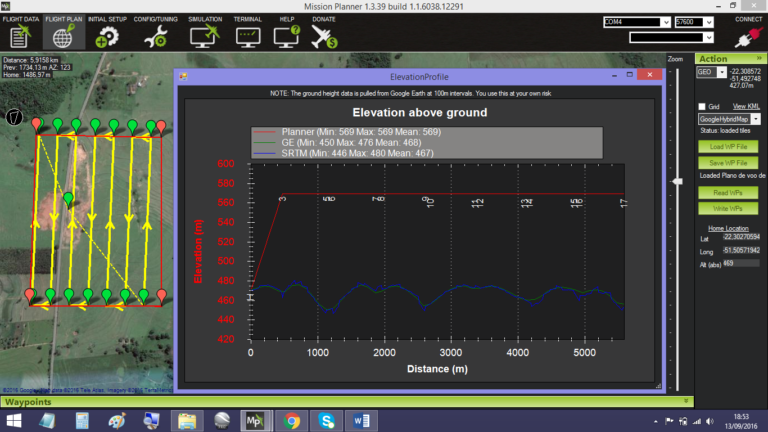Image resolution: width=768 pixels, height=432 pixels.
Task: Open Microsoft Word from taskbar
Action: (361, 421)
